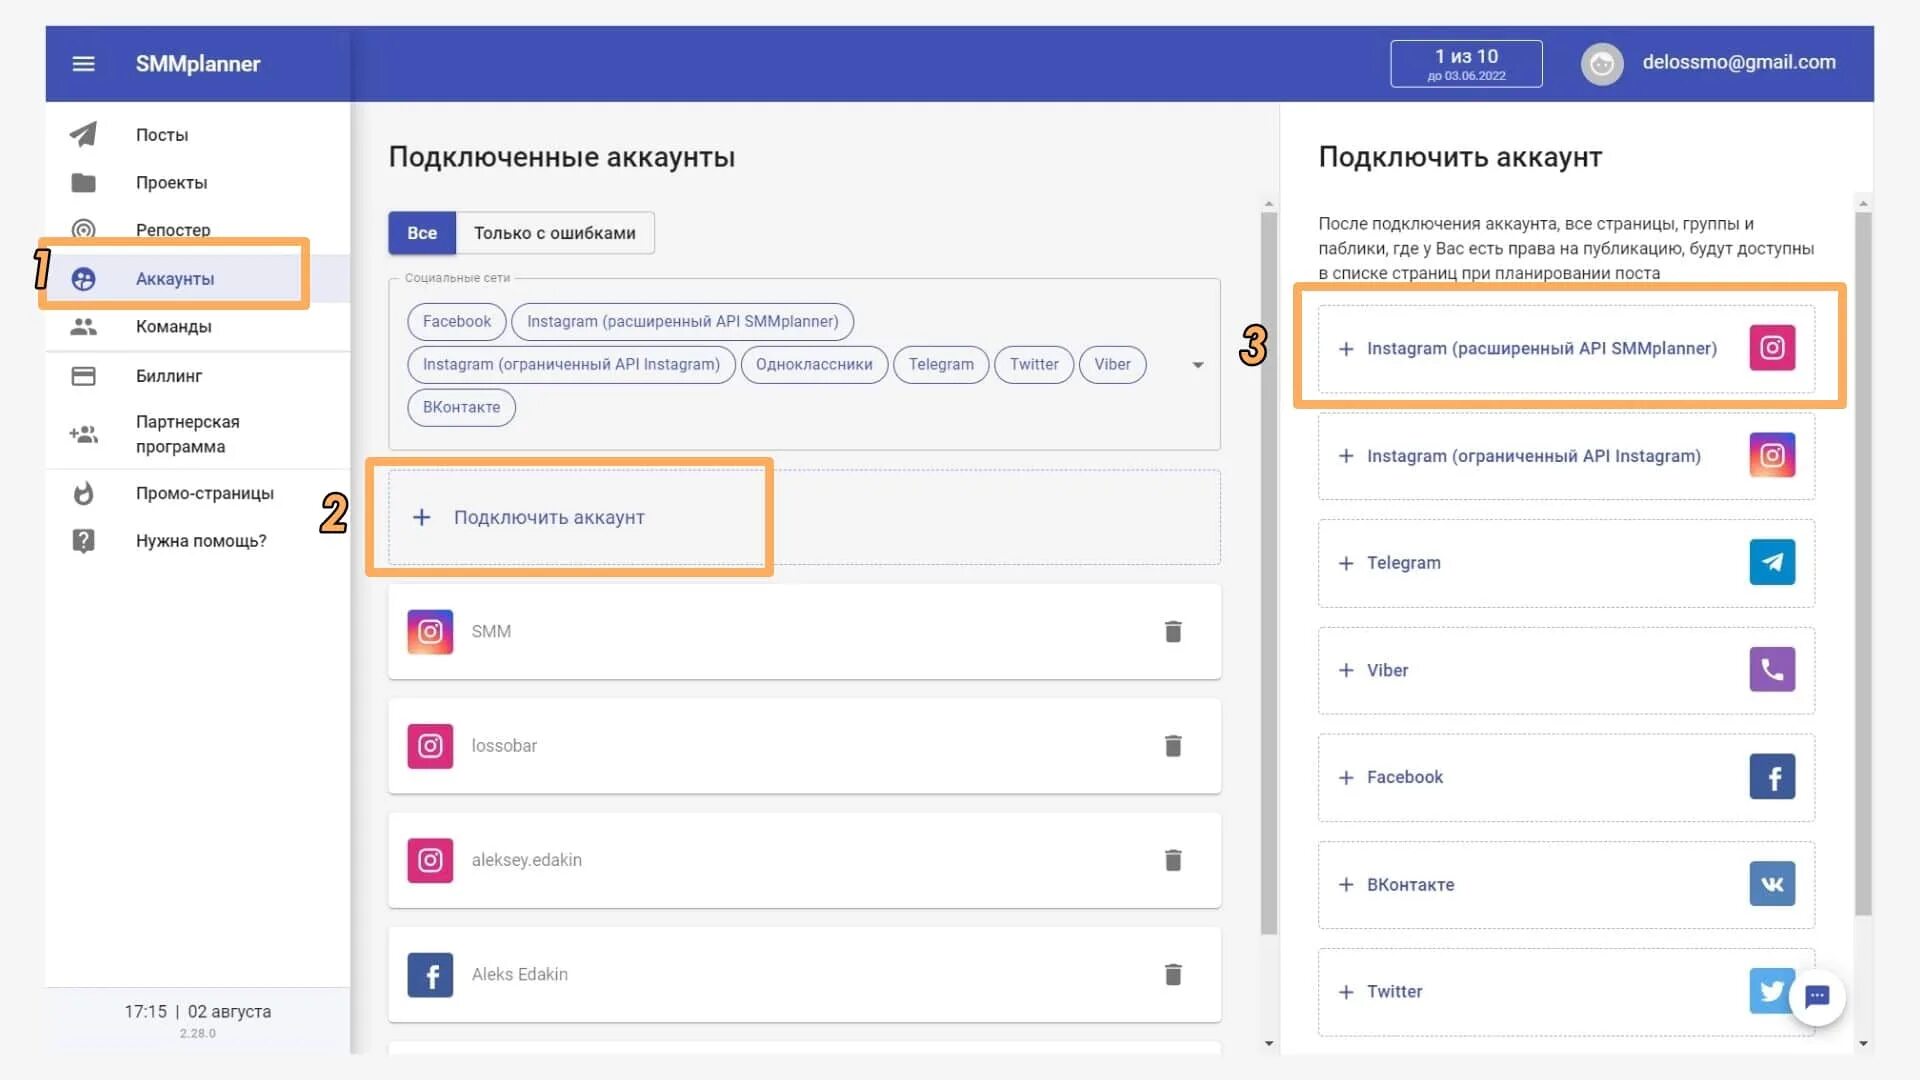Click the VK logo in connect panel
Viewport: 1920px width, 1080px height.
[1772, 884]
